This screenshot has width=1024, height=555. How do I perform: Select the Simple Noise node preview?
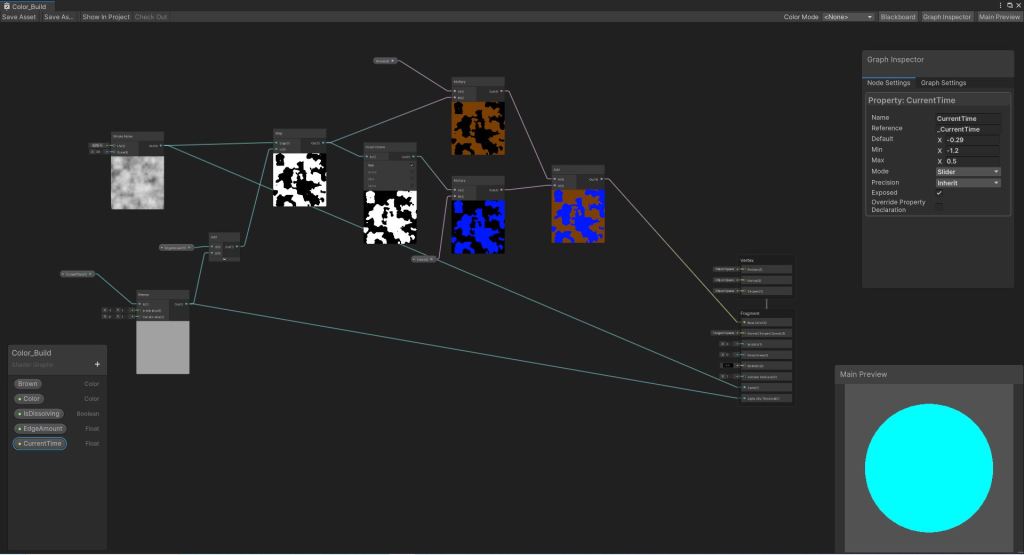(x=137, y=183)
